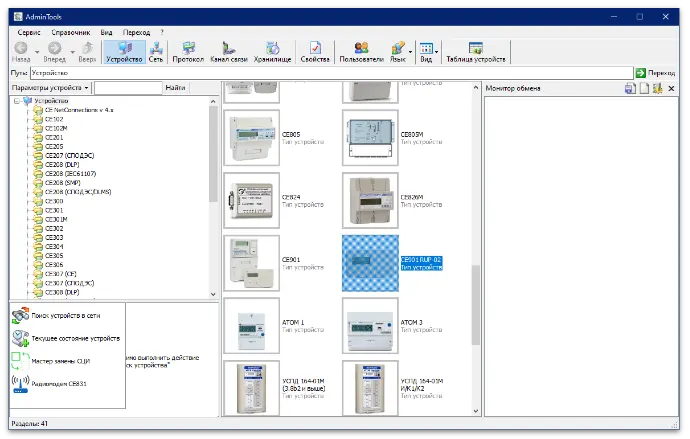
Task: Open the Пользователи users icon
Action: point(360,51)
